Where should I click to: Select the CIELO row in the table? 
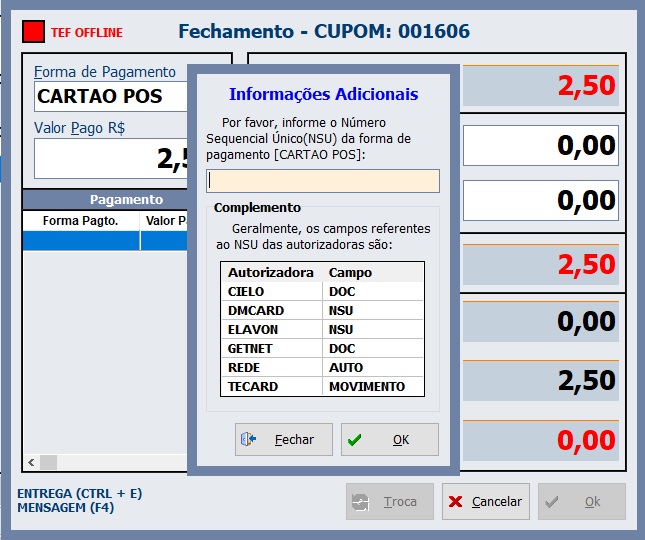(322, 291)
